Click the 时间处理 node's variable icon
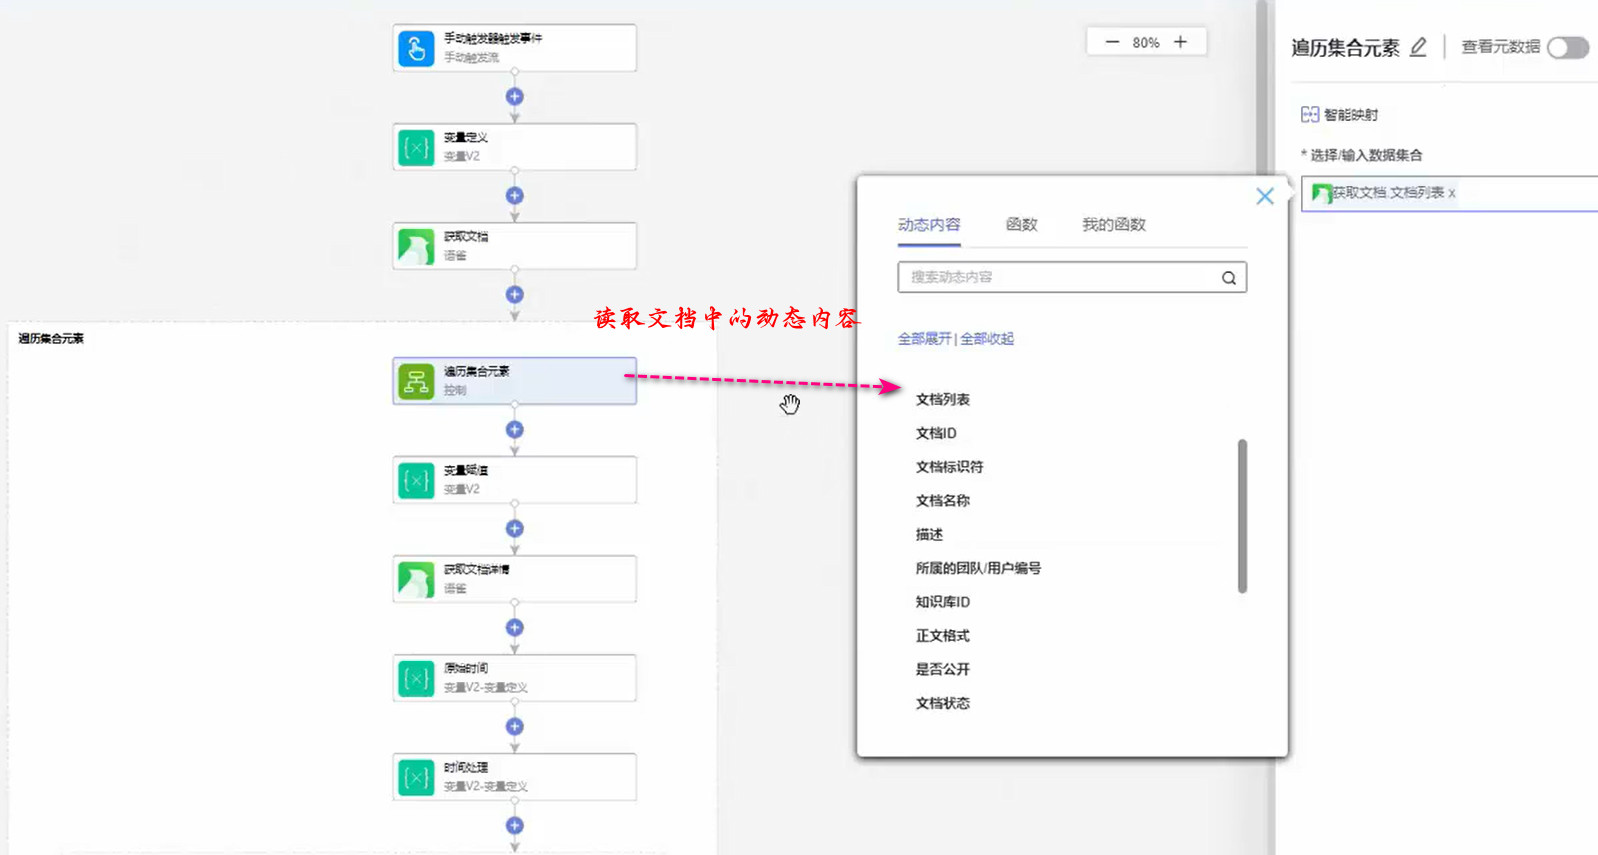The height and width of the screenshot is (855, 1598). (416, 777)
